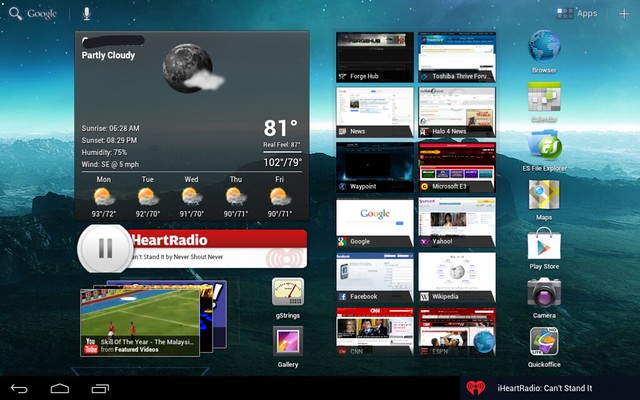The width and height of the screenshot is (640, 400).
Task: Open the Monday forecast 93°/72°
Action: [103, 196]
